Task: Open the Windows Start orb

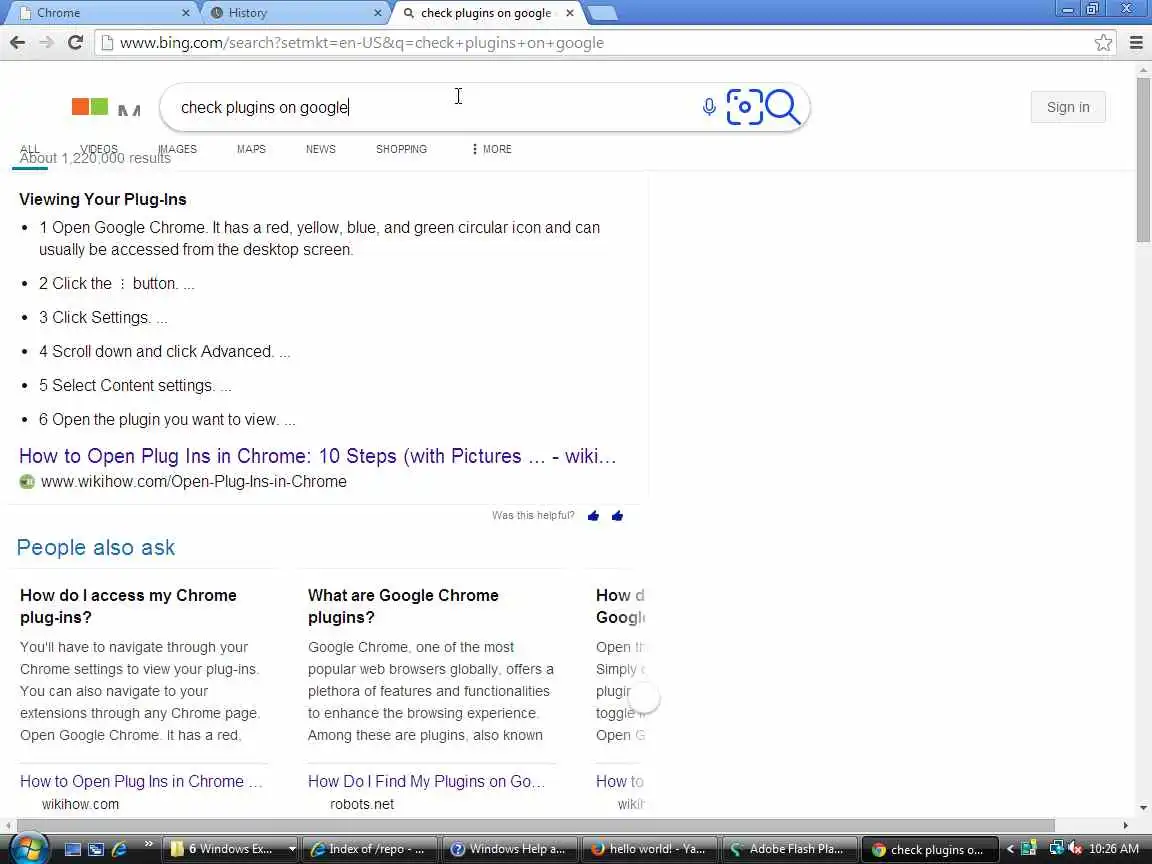Action: pyautogui.click(x=29, y=849)
